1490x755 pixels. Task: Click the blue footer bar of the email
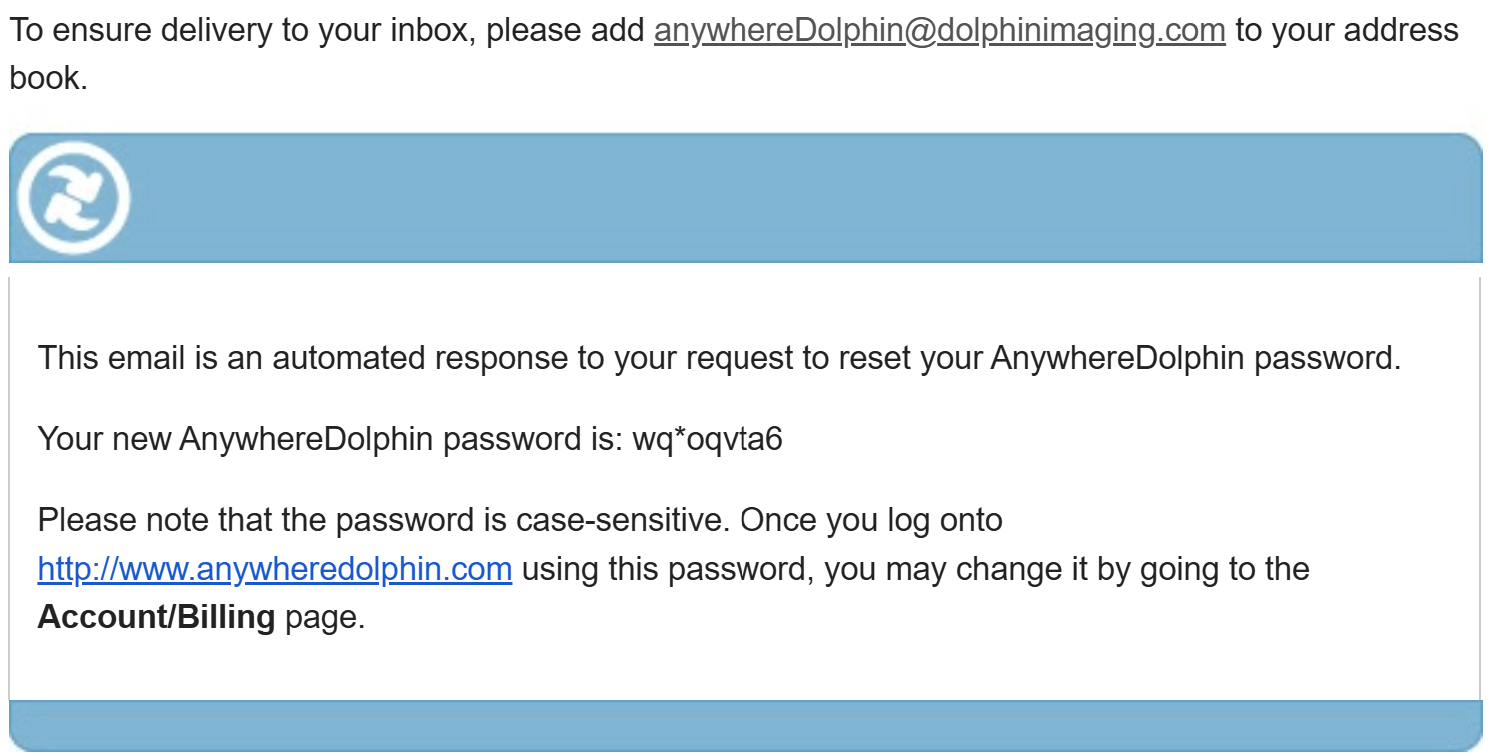pos(745,725)
